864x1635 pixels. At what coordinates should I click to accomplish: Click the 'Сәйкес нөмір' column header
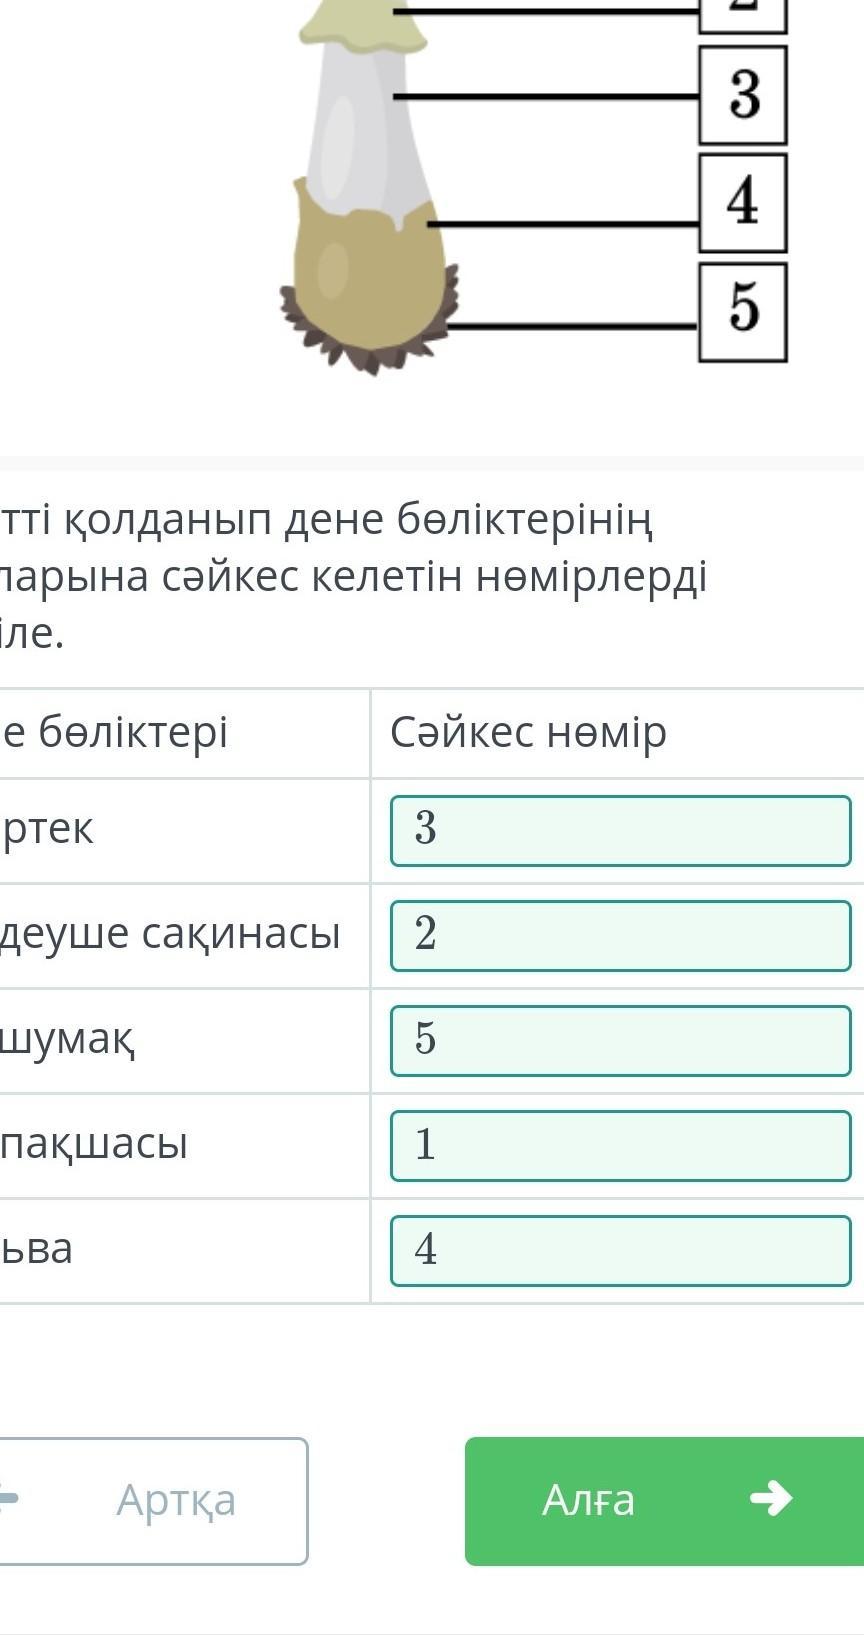point(528,733)
